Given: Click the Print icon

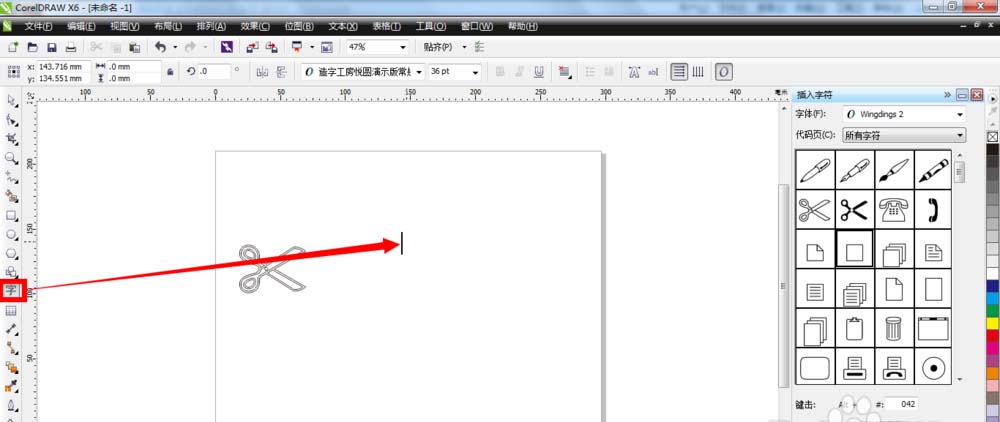Looking at the screenshot, I should coord(71,47).
